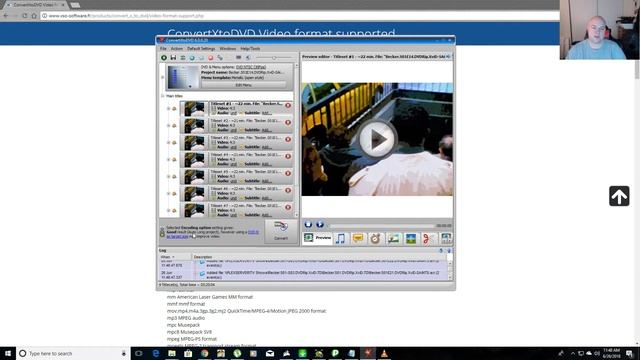Click the Titleset #1 thumbnail
This screenshot has width=640, height=360.
click(x=194, y=109)
